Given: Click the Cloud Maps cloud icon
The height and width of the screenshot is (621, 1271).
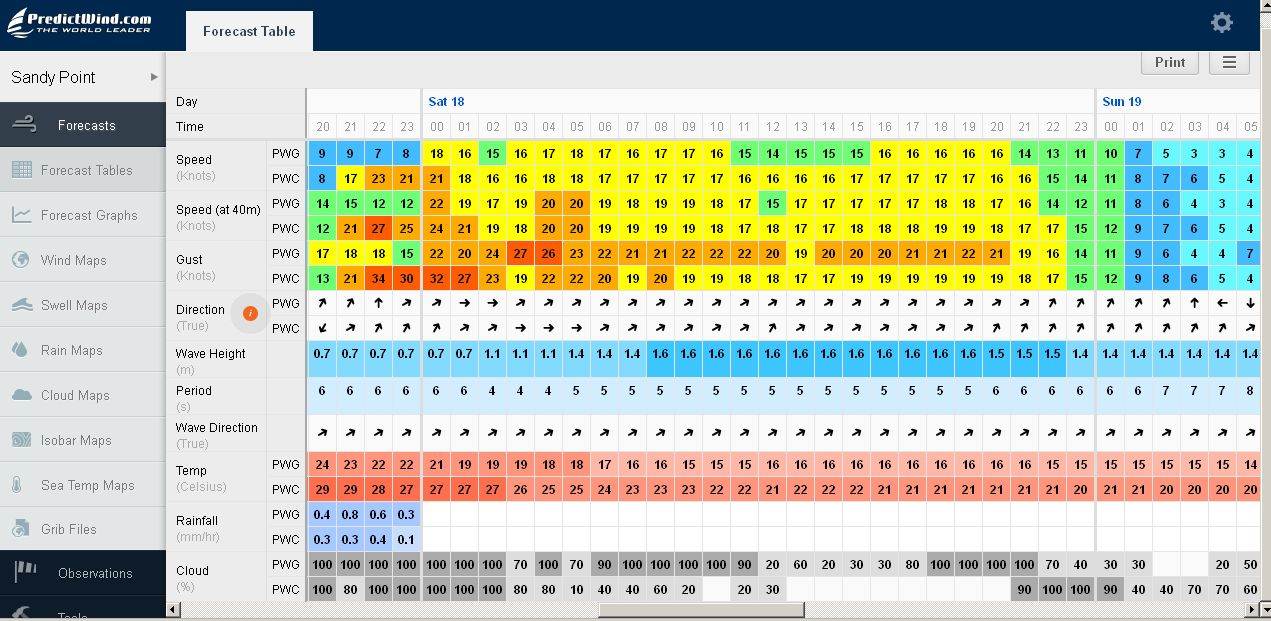Looking at the screenshot, I should click(21, 395).
